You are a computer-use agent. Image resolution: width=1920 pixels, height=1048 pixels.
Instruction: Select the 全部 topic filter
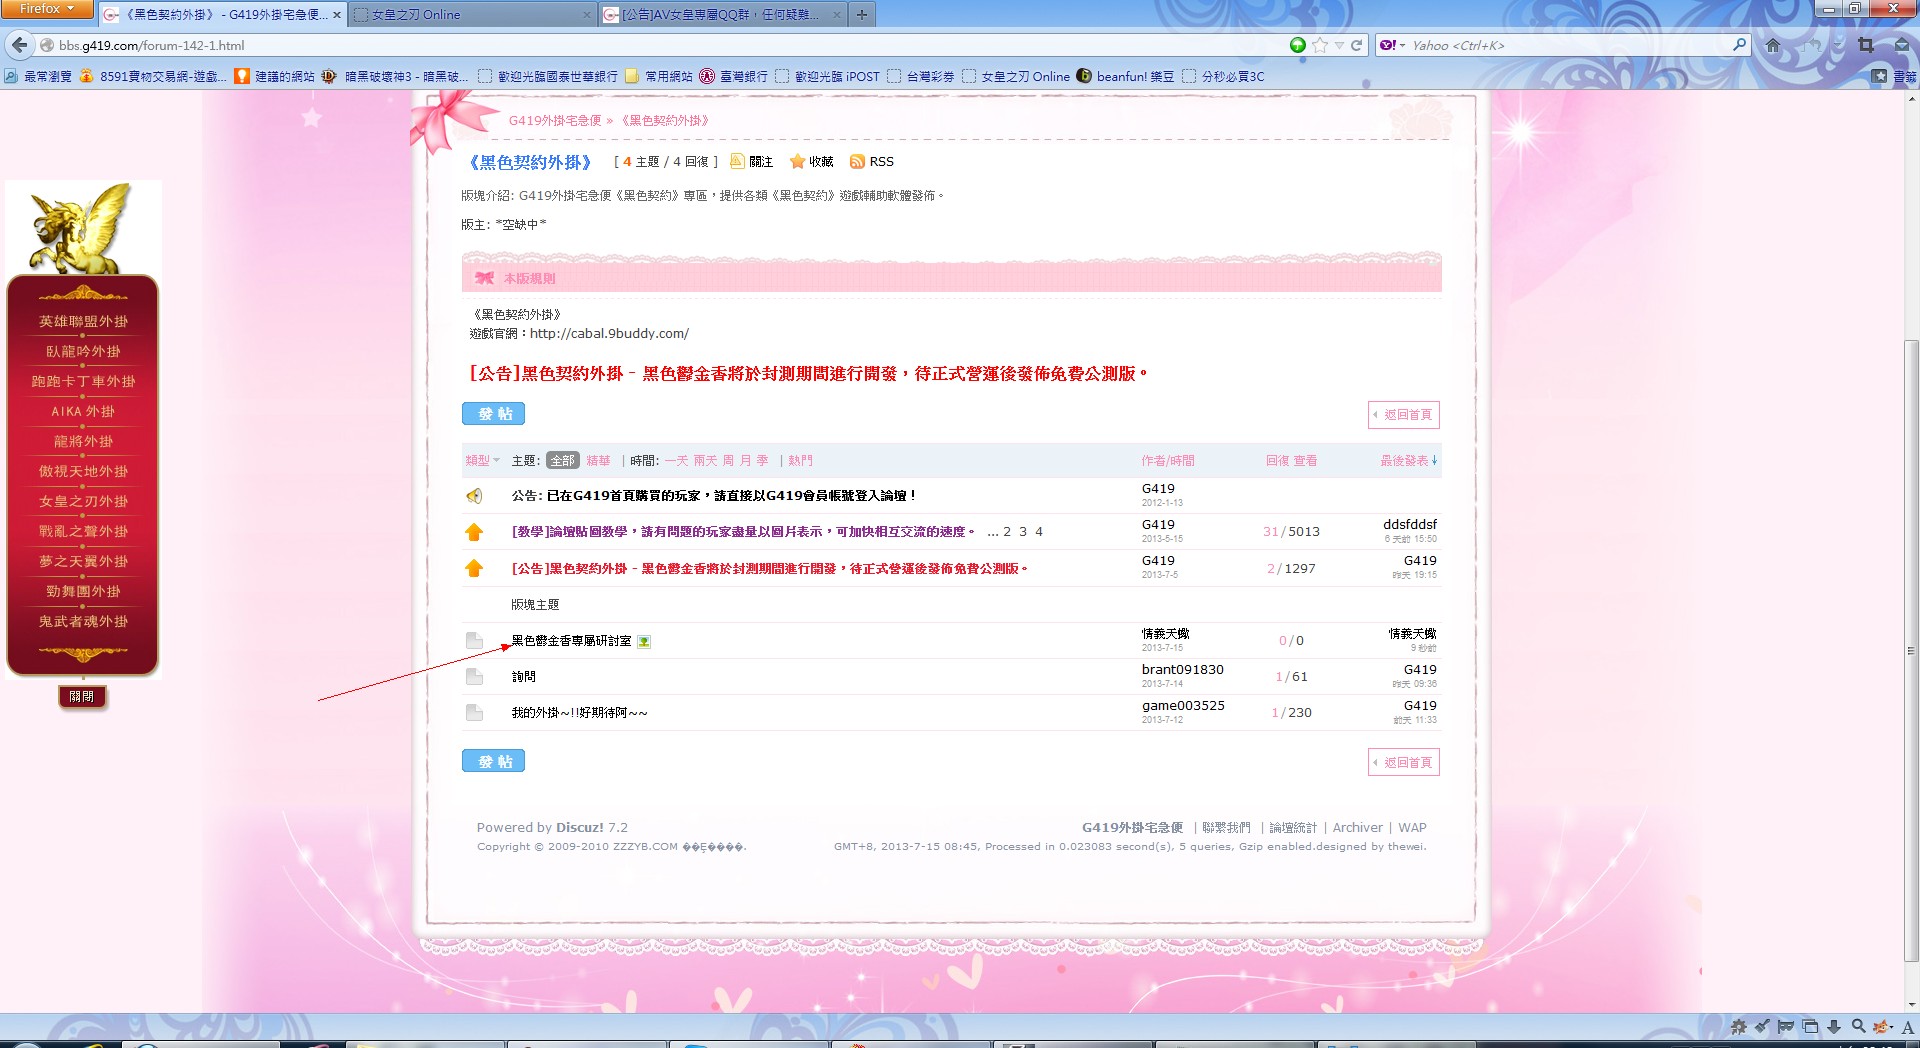pyautogui.click(x=563, y=461)
